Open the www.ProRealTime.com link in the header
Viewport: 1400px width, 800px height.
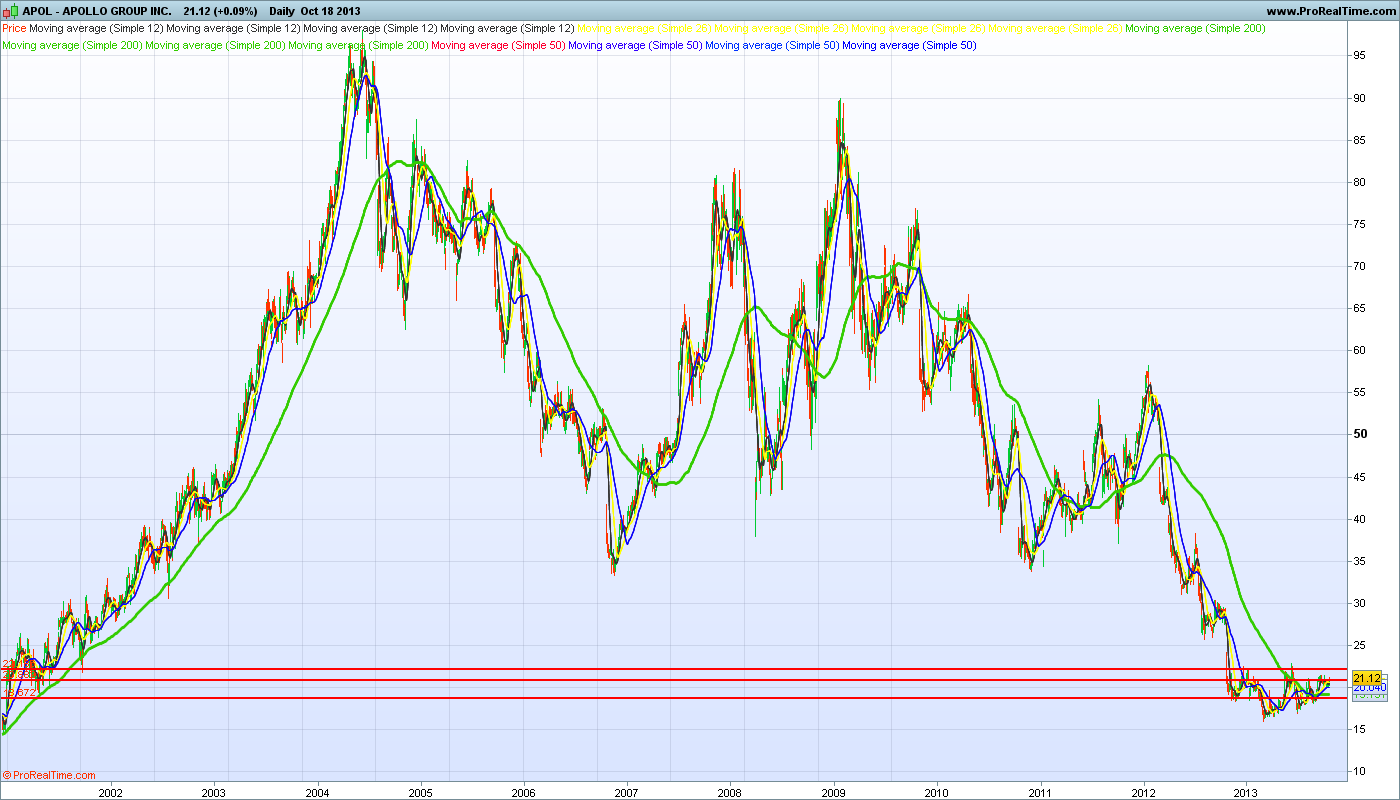(1329, 11)
